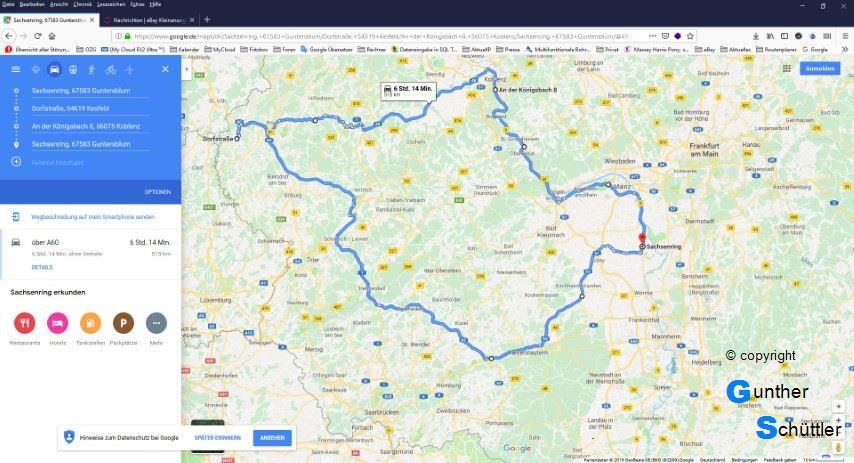Open Google apps grid icon

tap(786, 68)
